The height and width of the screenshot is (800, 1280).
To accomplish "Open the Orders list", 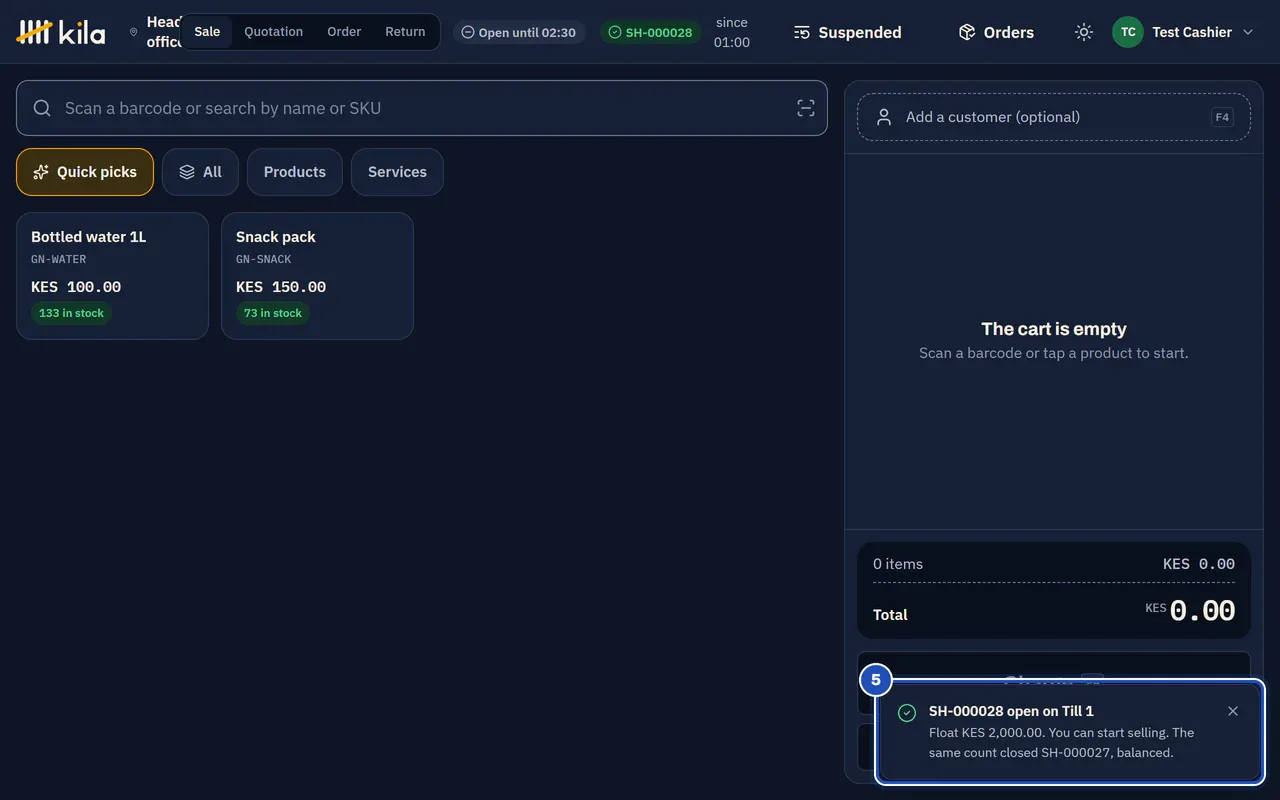I will [996, 32].
